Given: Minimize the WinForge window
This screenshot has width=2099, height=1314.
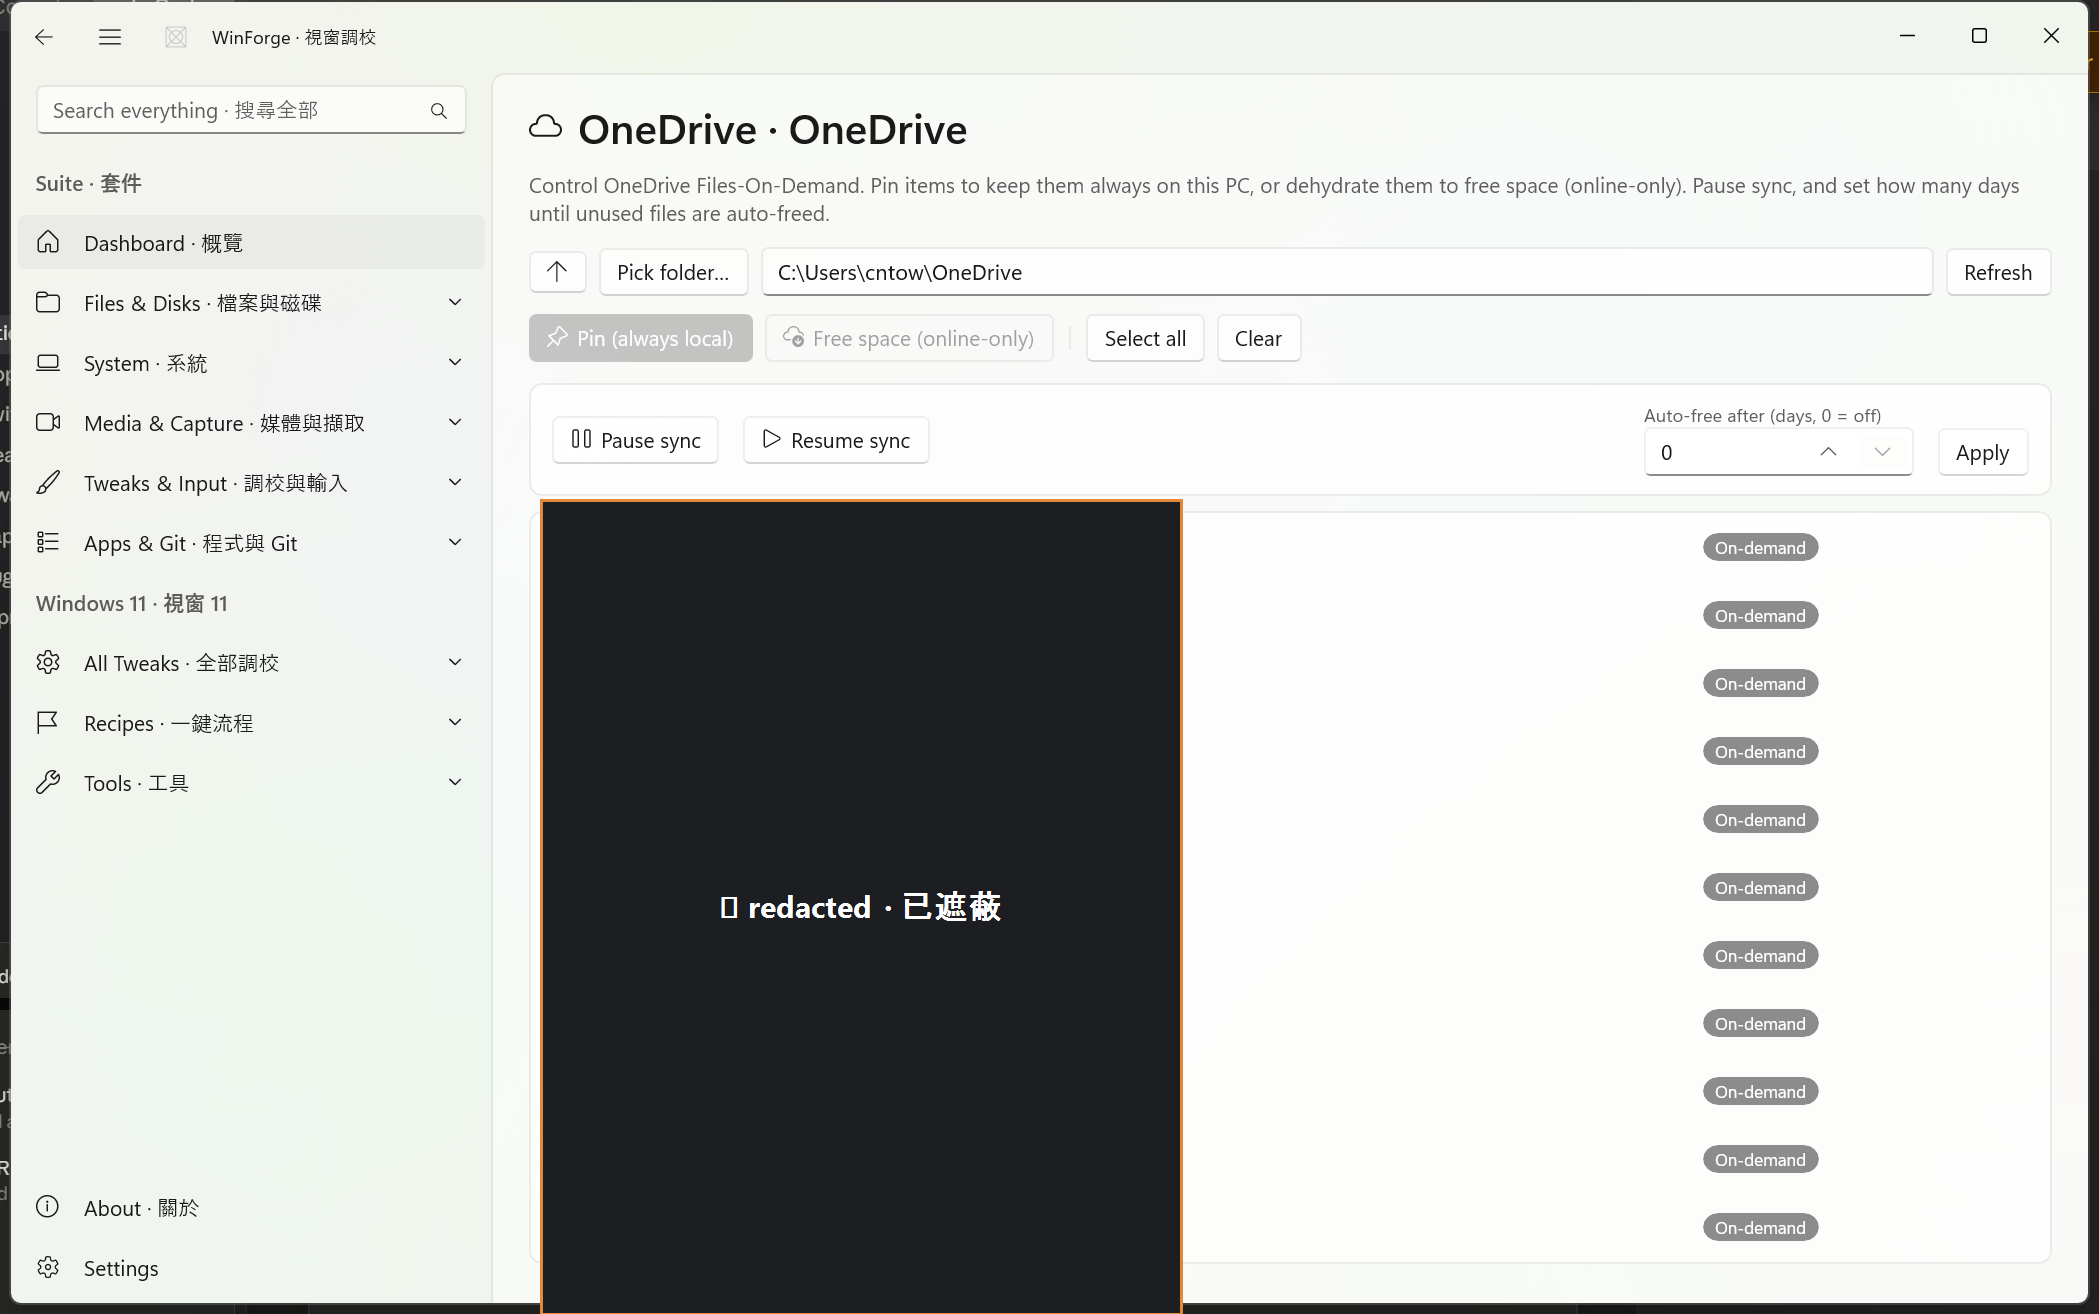Looking at the screenshot, I should (1907, 36).
